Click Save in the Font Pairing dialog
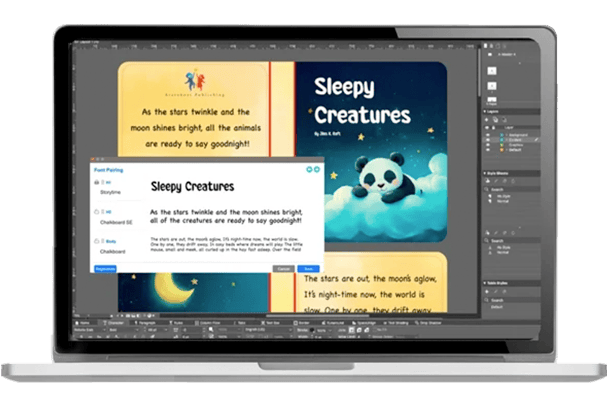Screen dimensions: 608x405 (308, 269)
